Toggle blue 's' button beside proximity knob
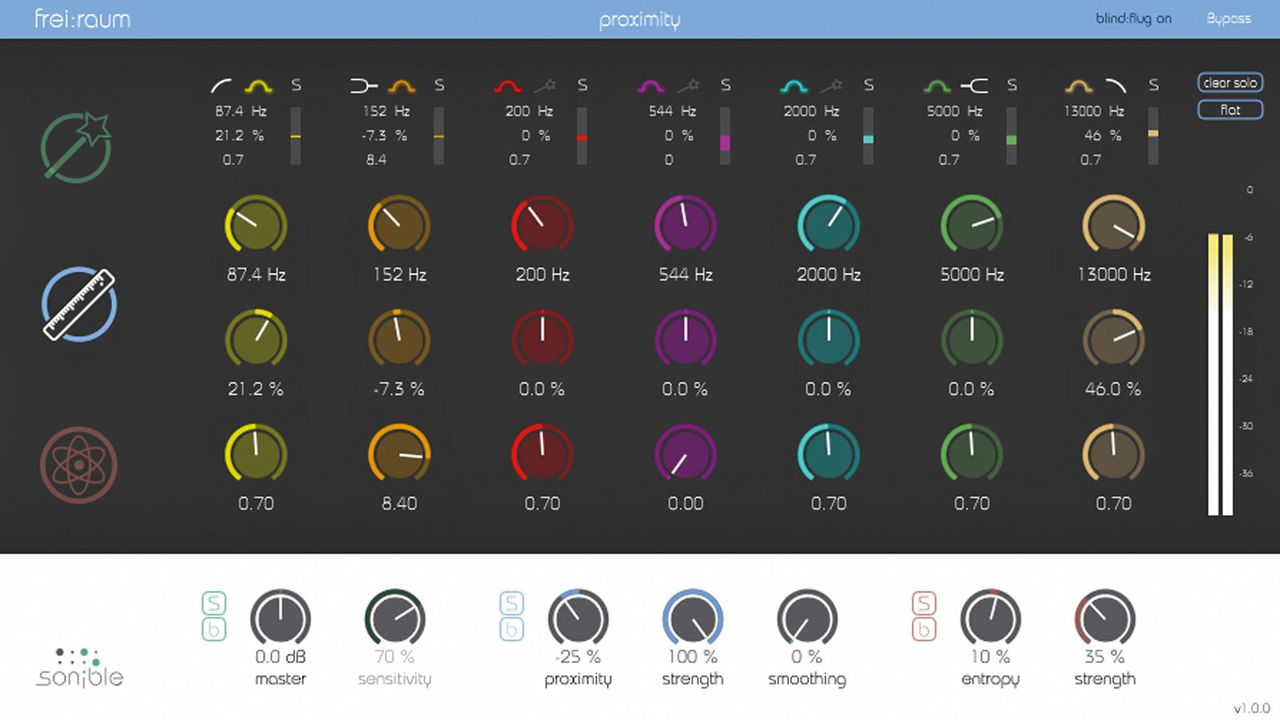Viewport: 1280px width, 720px height. click(511, 603)
